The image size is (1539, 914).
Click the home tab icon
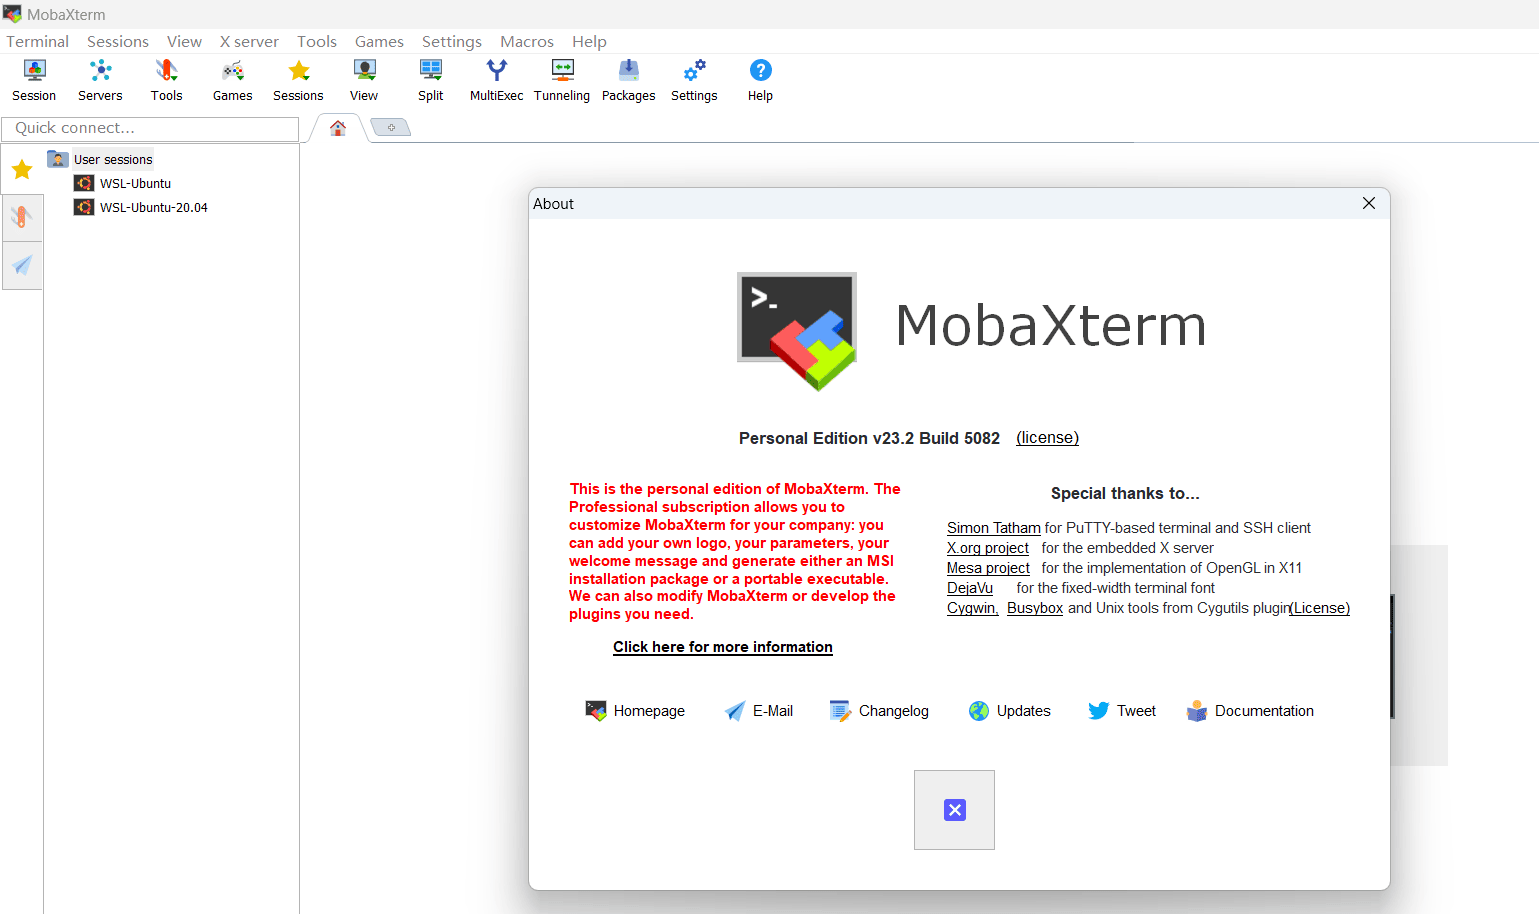pyautogui.click(x=338, y=128)
